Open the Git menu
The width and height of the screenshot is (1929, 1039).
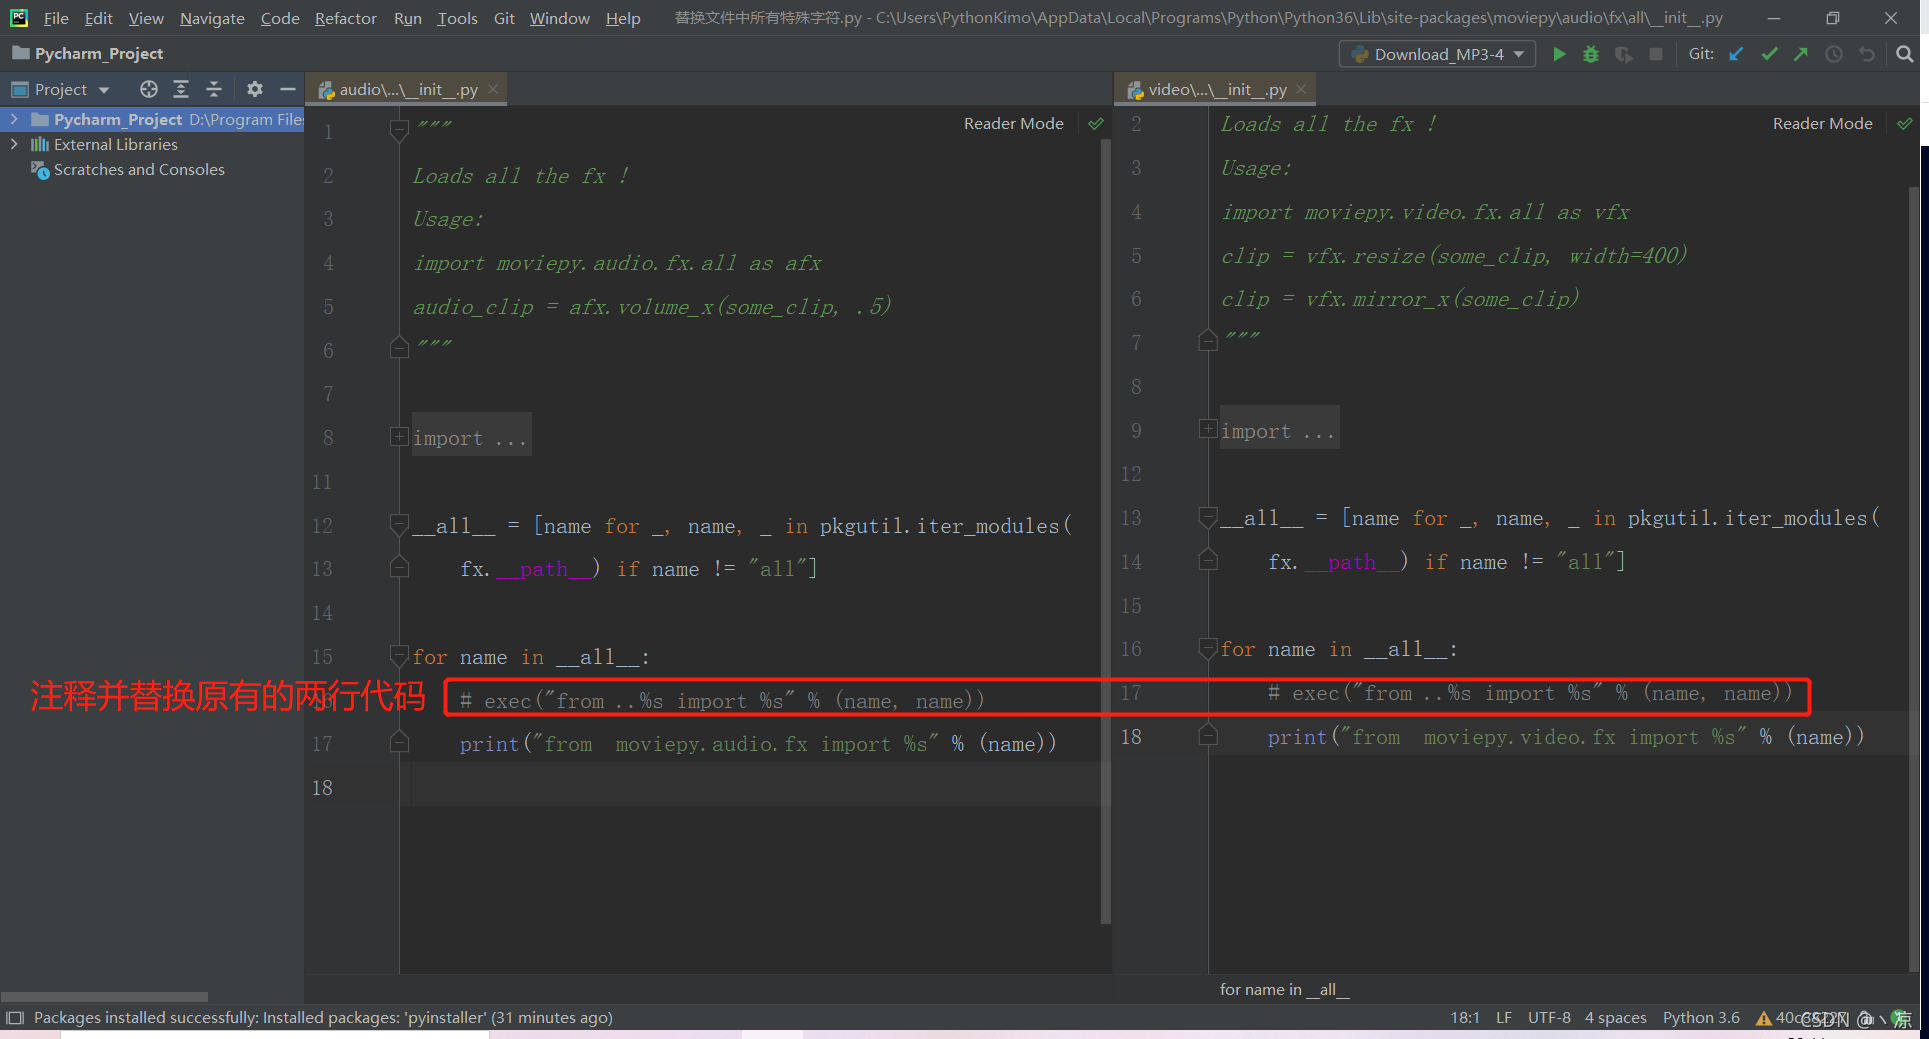504,18
